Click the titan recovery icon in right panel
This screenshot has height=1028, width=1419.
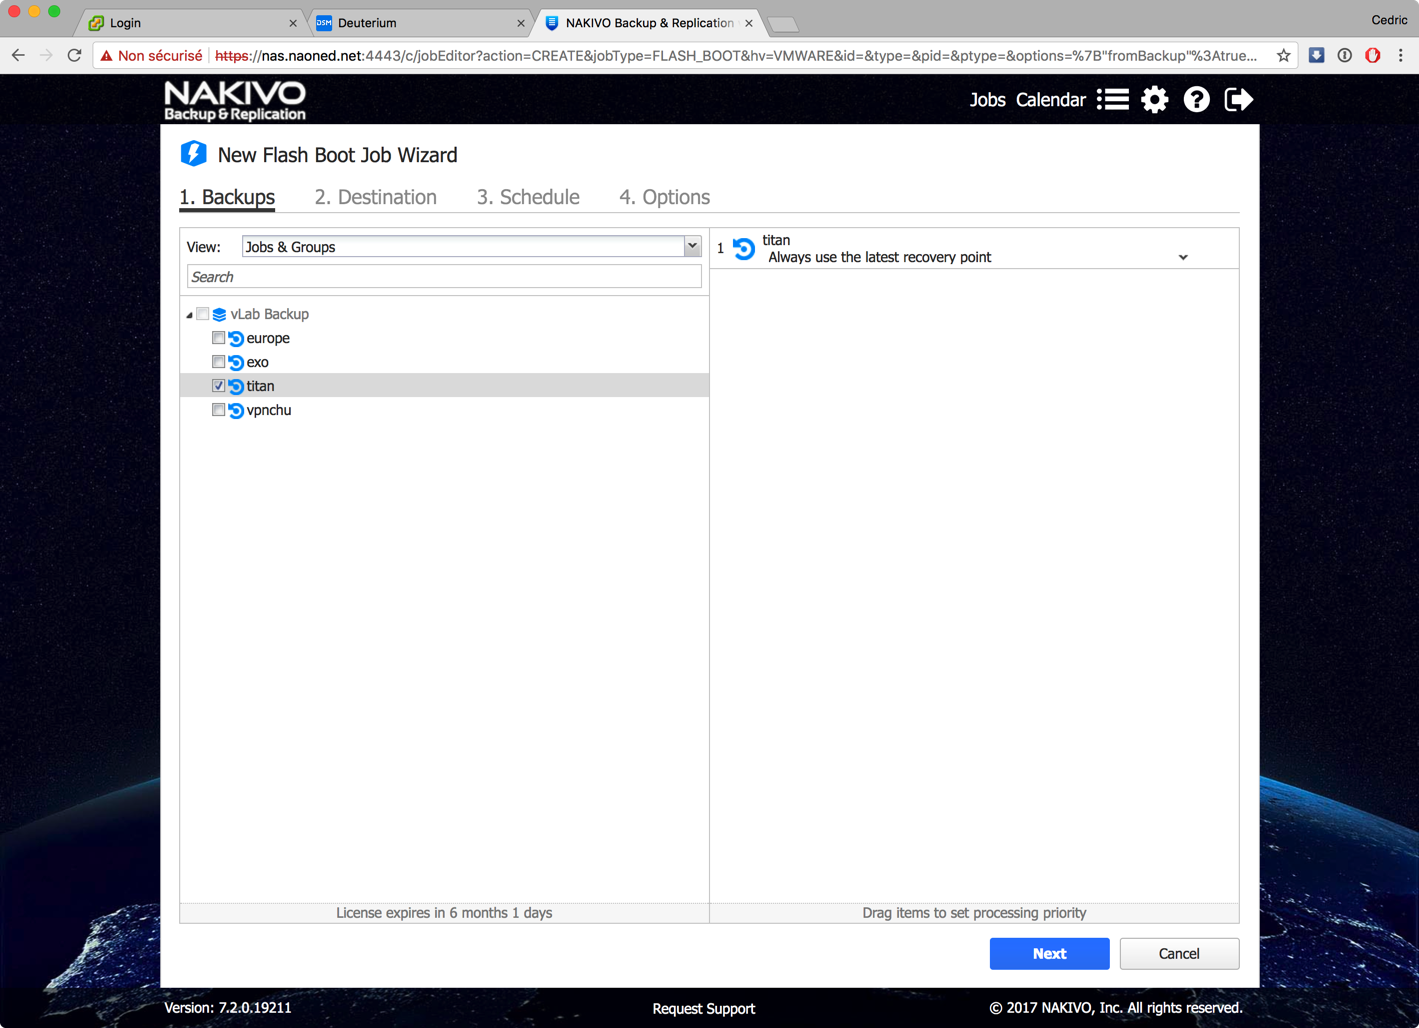pyautogui.click(x=744, y=249)
